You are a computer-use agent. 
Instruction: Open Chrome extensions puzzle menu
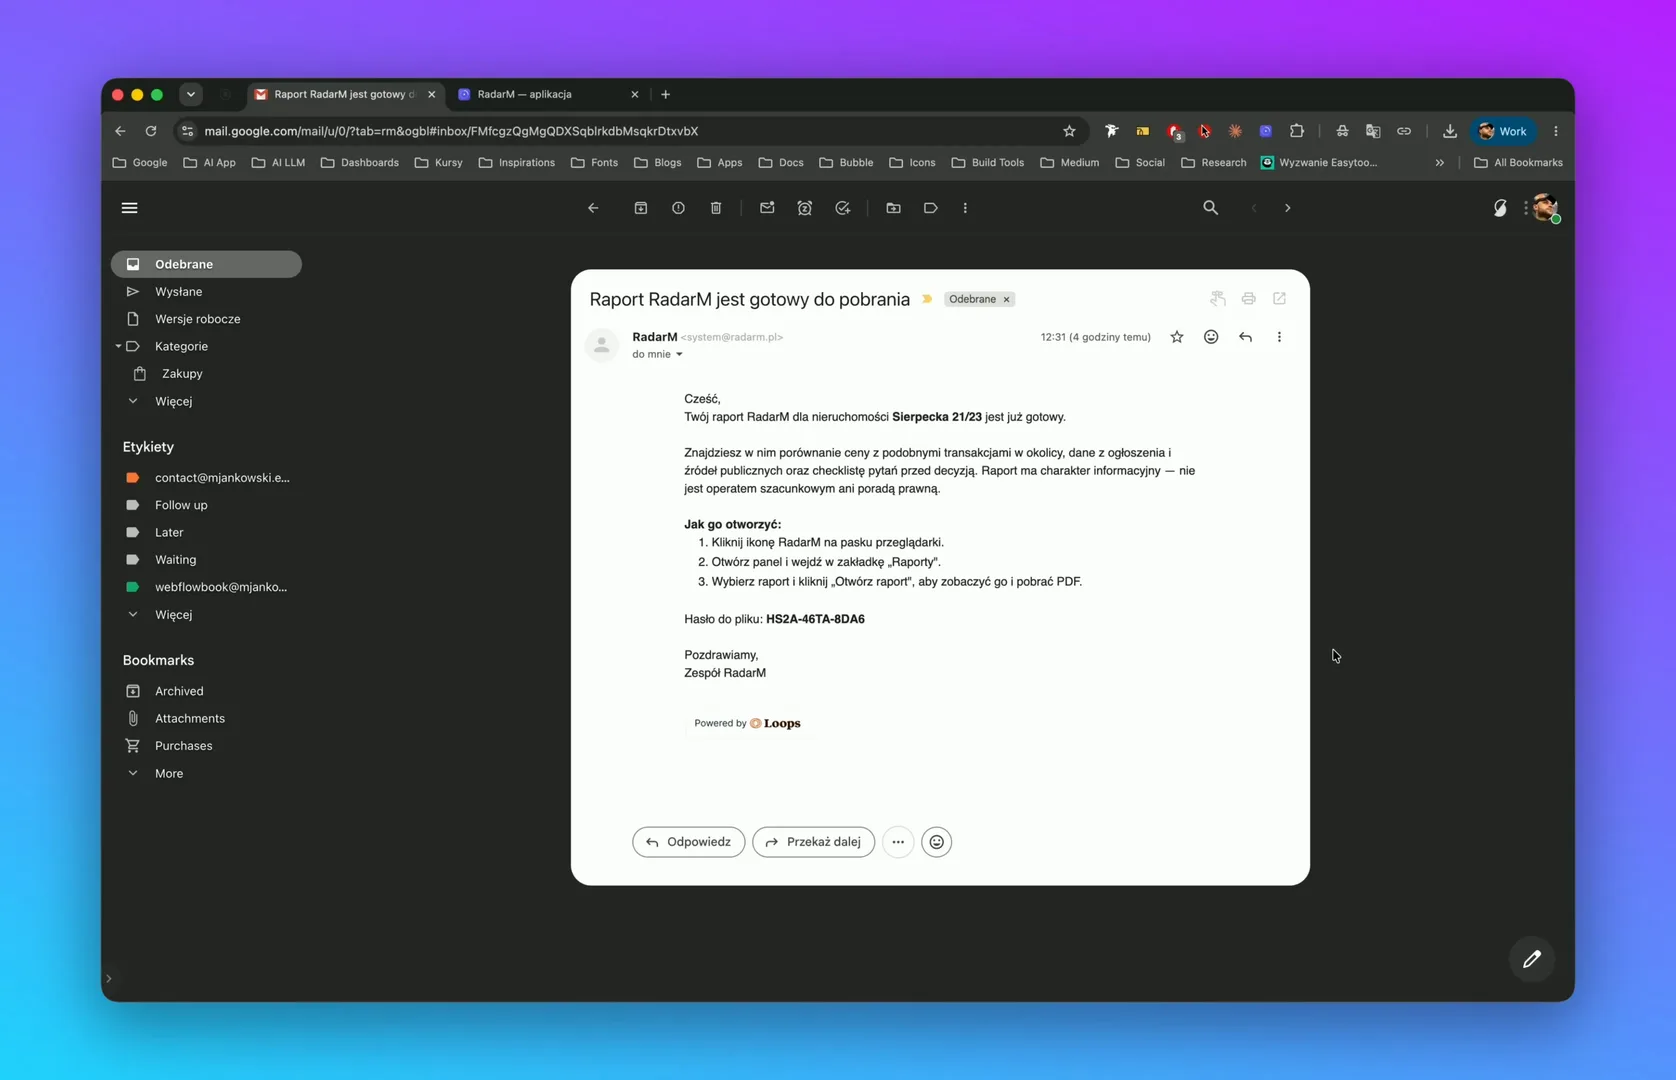point(1297,131)
